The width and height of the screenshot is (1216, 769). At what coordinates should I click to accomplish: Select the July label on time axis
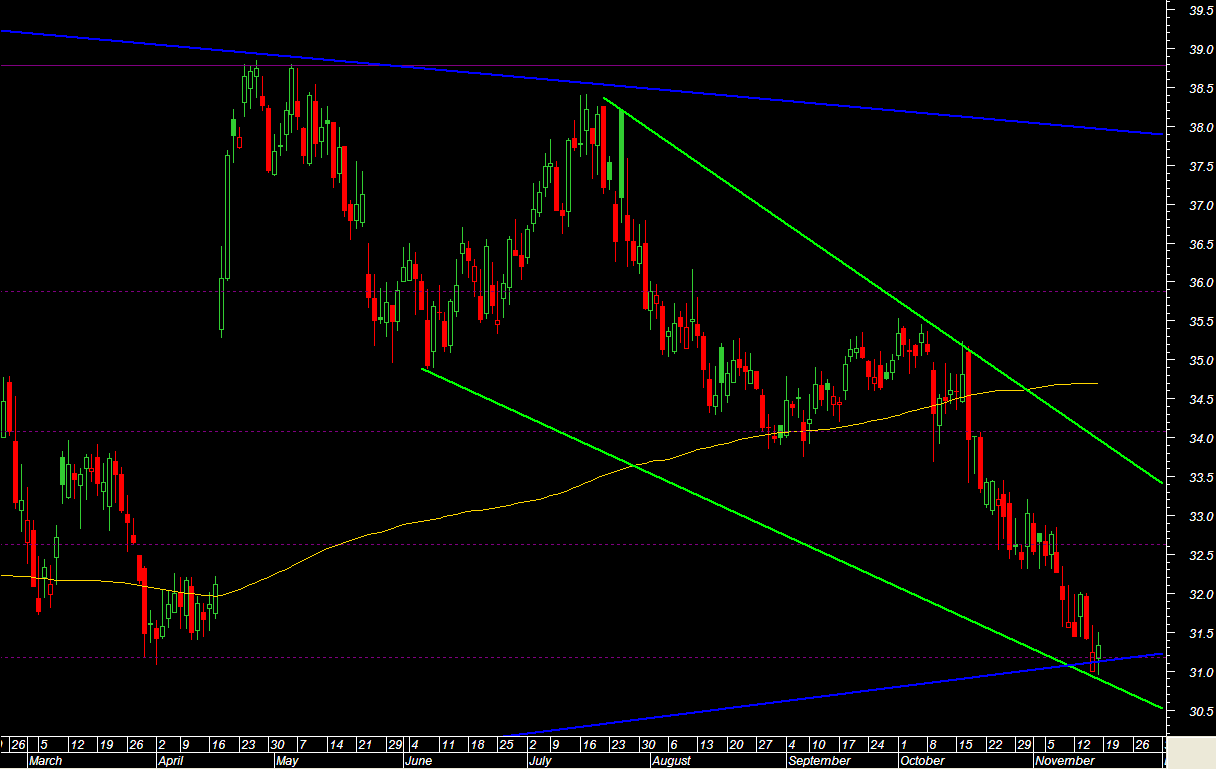coord(539,761)
